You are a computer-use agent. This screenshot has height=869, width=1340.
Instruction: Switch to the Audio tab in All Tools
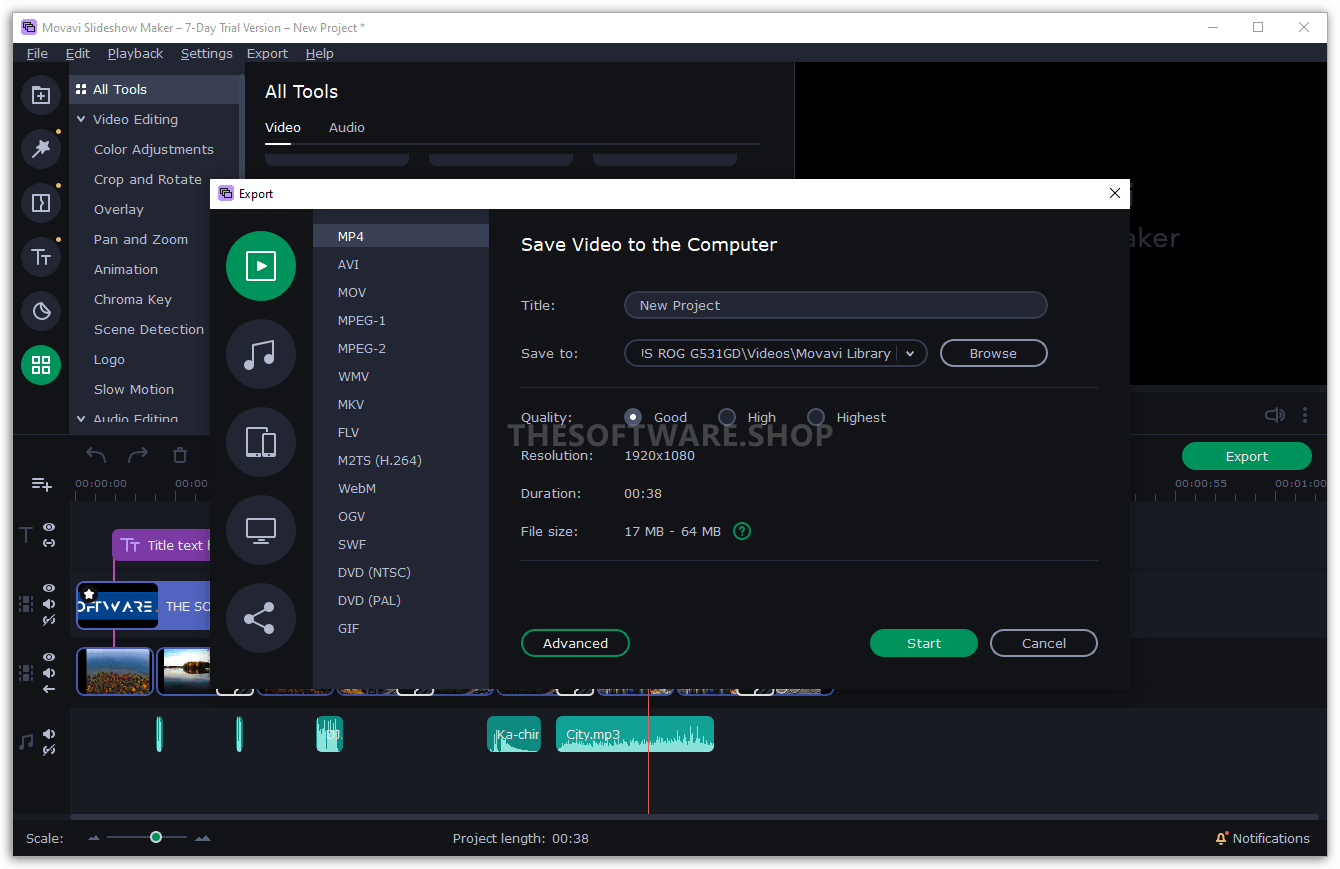pos(346,127)
